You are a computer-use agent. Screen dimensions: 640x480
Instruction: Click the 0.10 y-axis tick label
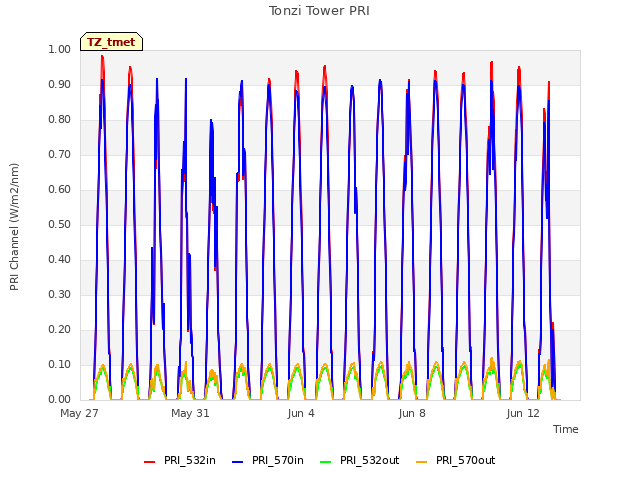pyautogui.click(x=60, y=364)
